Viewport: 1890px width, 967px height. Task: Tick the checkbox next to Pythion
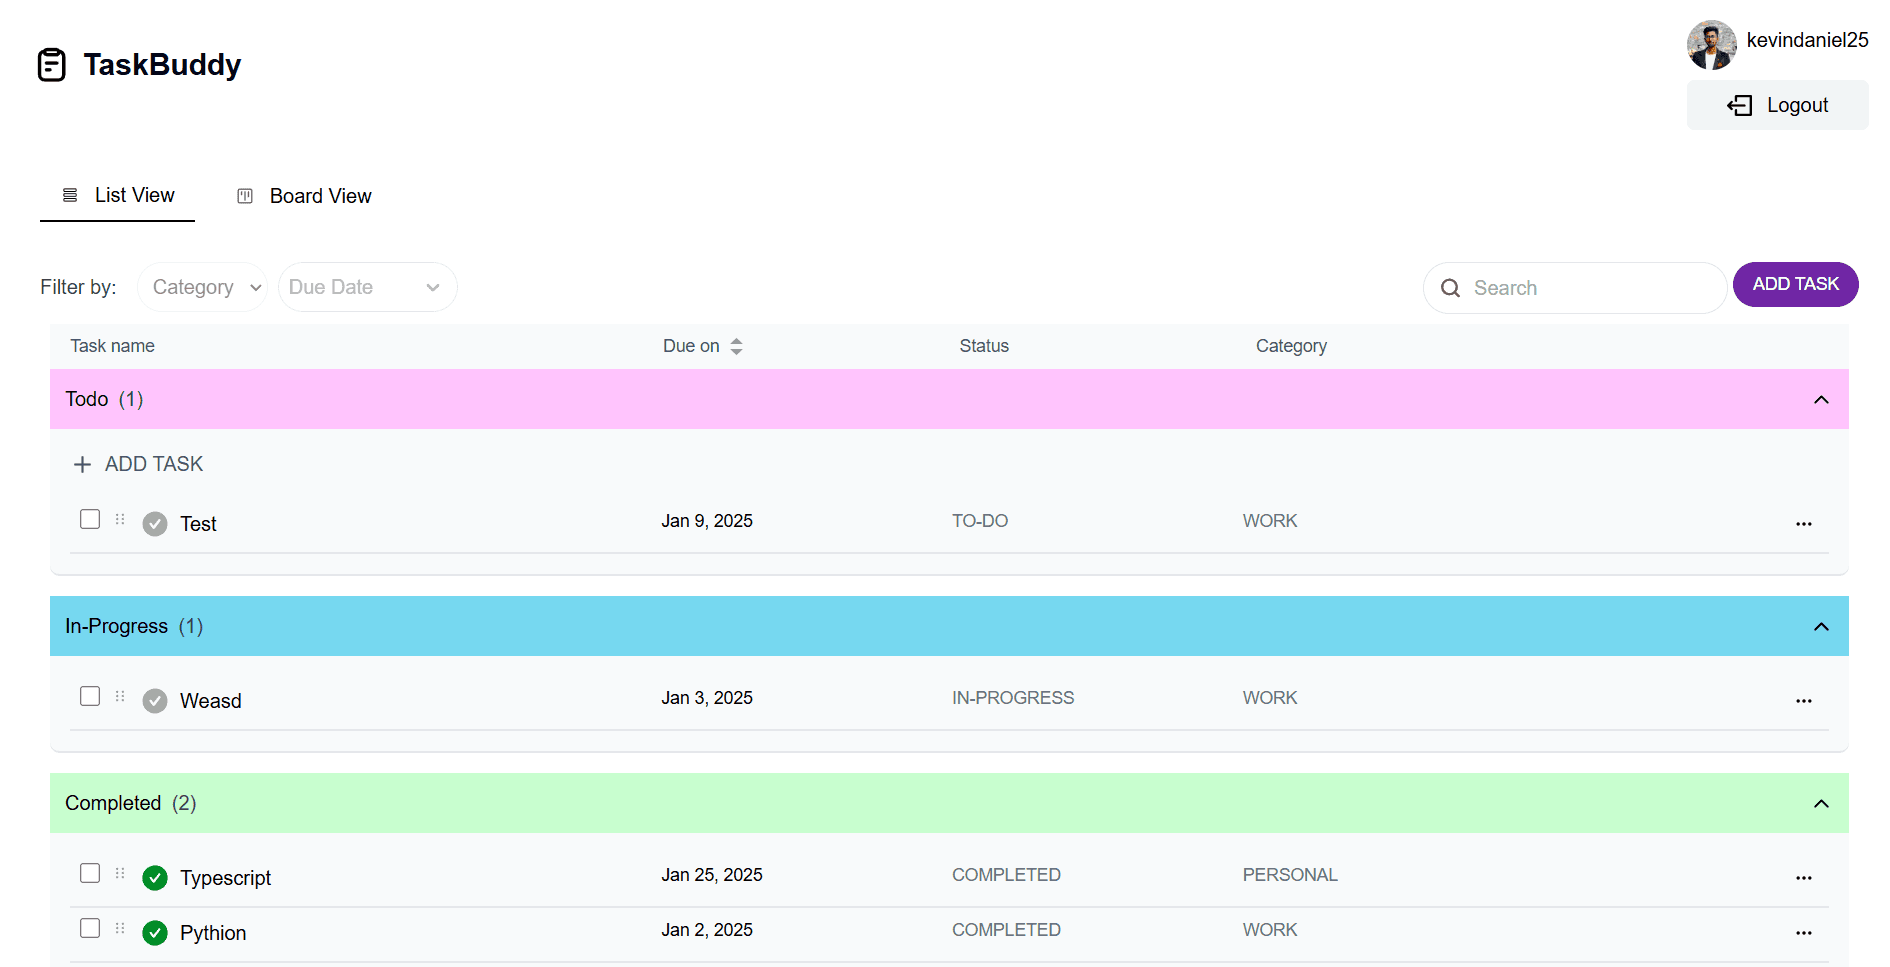point(90,928)
